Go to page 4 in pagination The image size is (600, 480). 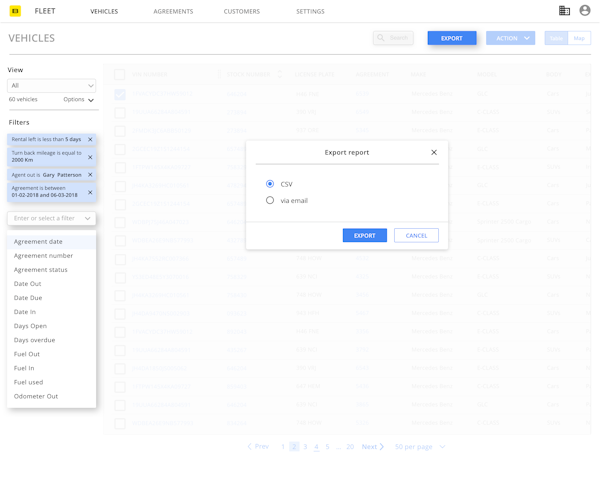(x=316, y=447)
